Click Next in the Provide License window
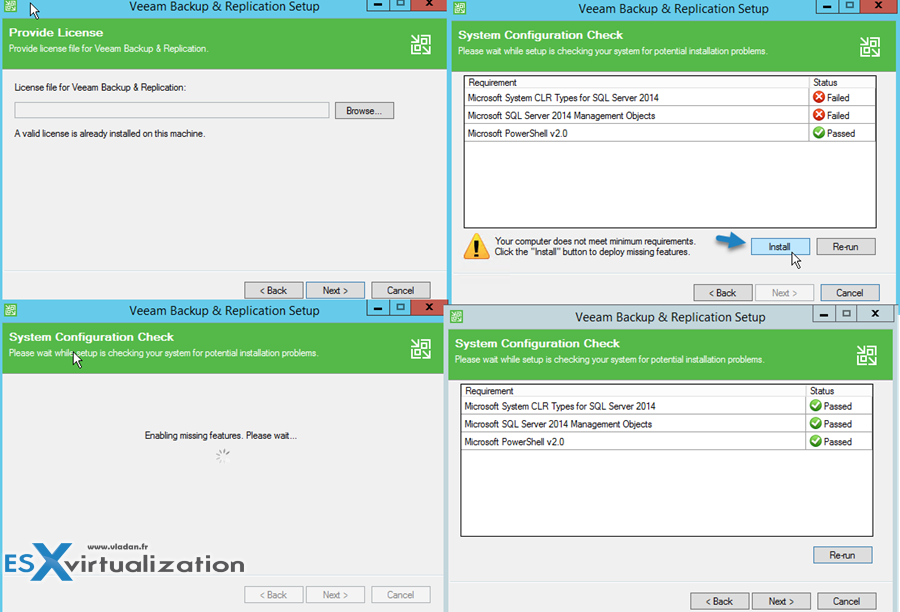The height and width of the screenshot is (612, 900). click(x=335, y=290)
